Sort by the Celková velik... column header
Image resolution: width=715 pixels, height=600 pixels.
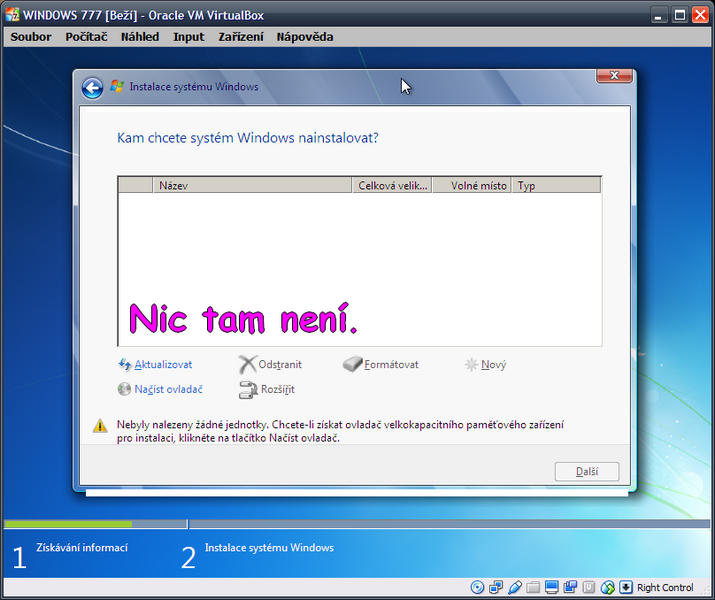pyautogui.click(x=392, y=186)
